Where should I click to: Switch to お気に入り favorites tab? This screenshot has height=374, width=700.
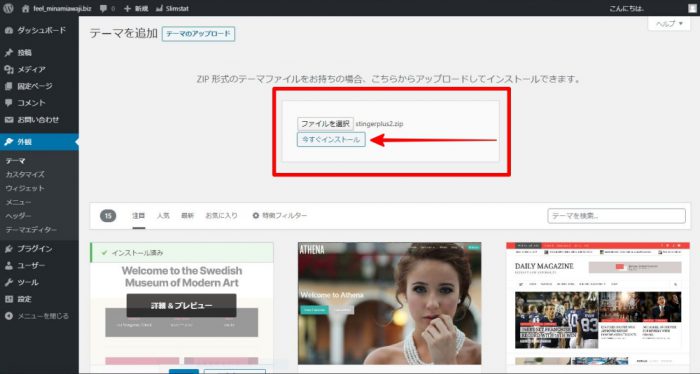tap(221, 216)
